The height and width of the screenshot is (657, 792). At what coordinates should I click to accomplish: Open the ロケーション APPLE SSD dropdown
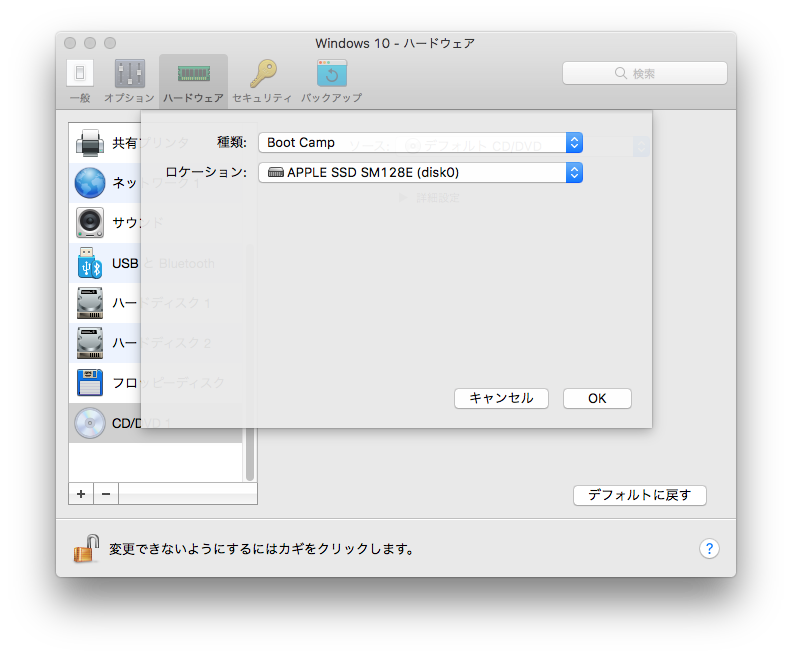point(420,173)
